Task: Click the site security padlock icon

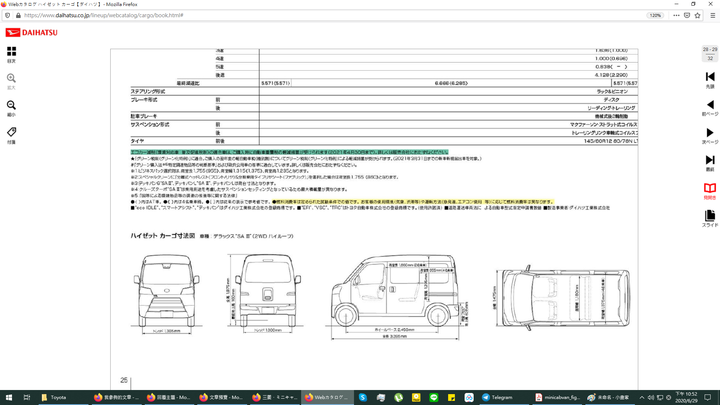Action: (x=18, y=15)
